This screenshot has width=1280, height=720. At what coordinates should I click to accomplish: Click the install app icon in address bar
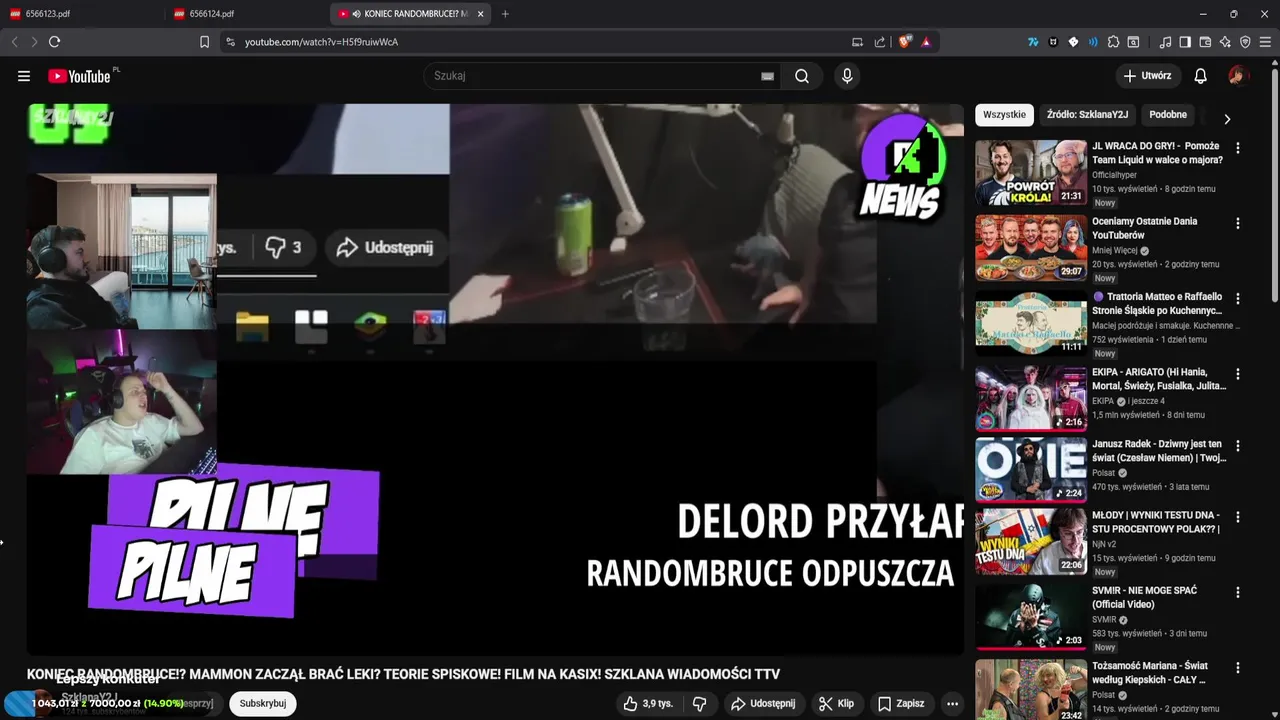857,42
